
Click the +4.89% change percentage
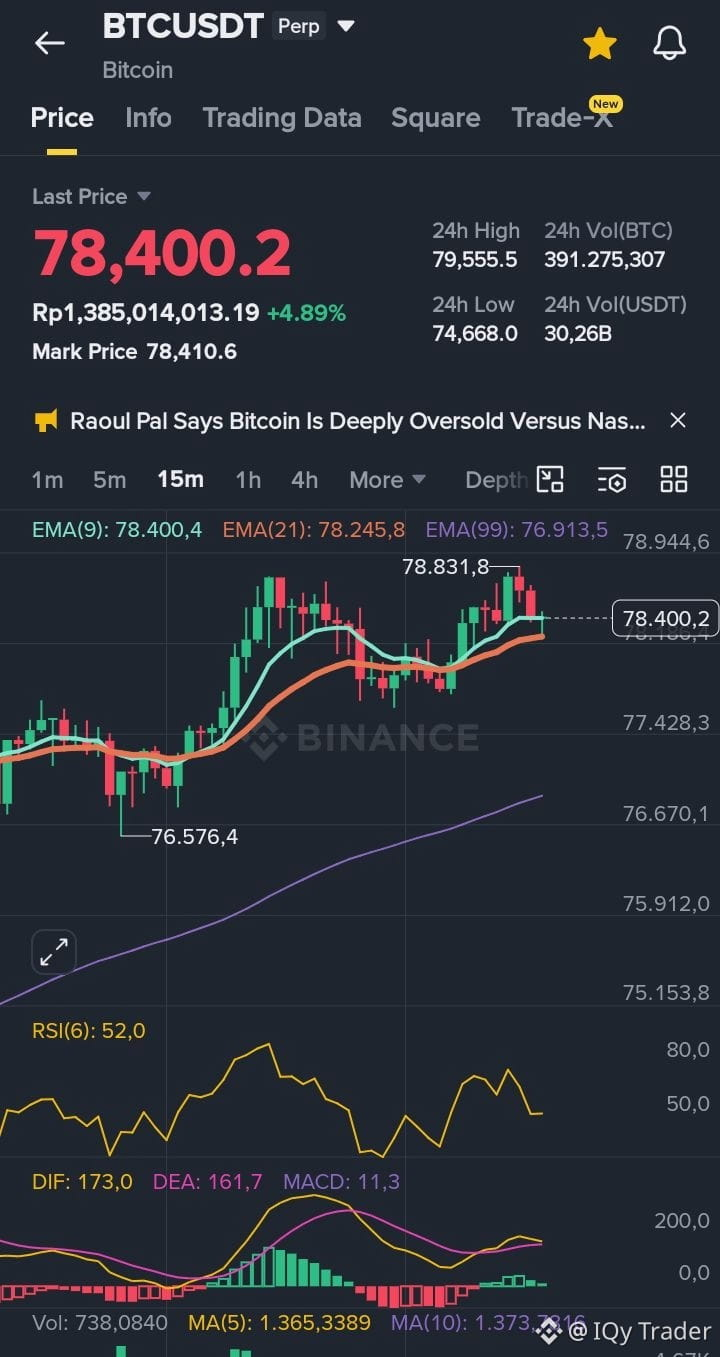(306, 313)
